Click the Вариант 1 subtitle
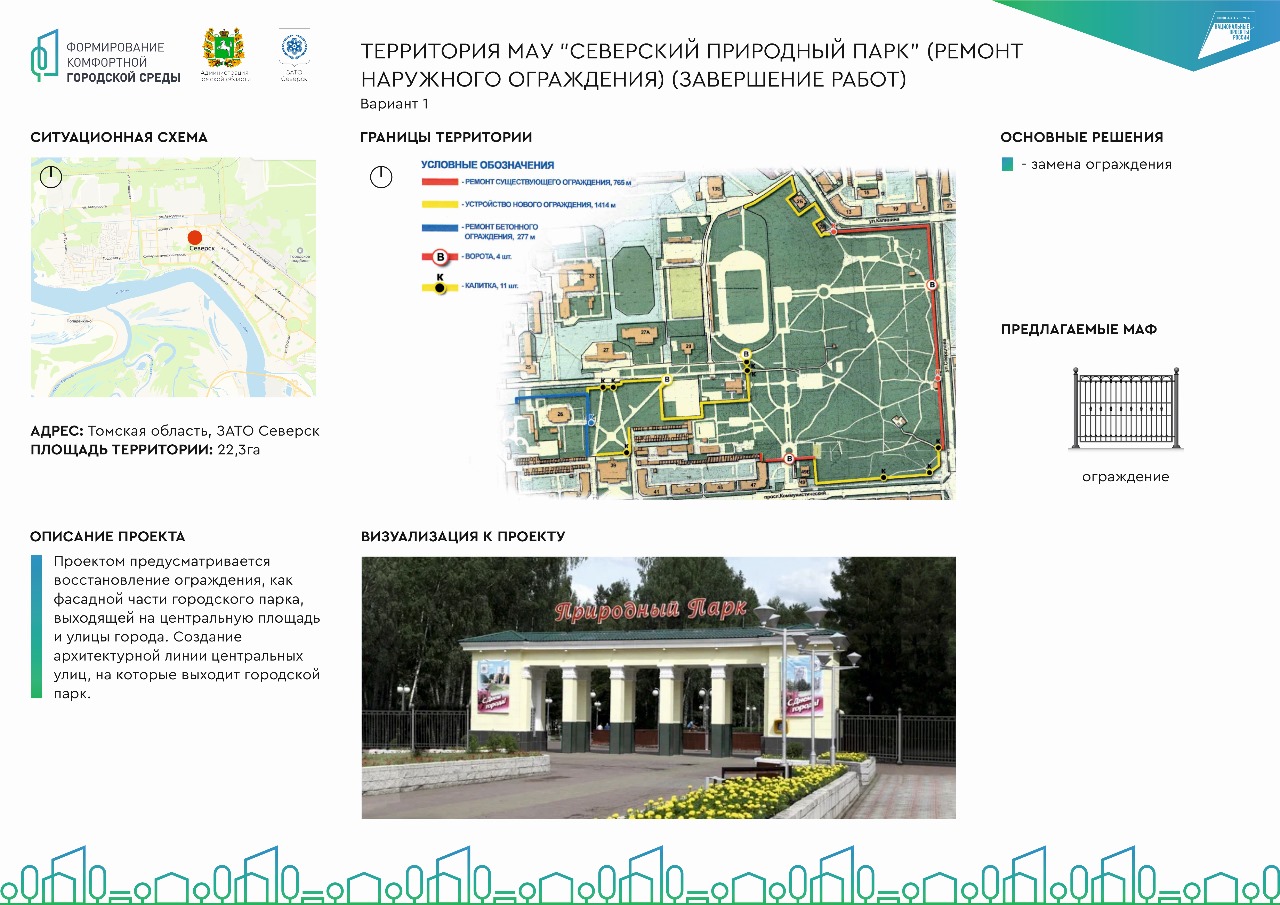The height and width of the screenshot is (905, 1280). tap(394, 103)
